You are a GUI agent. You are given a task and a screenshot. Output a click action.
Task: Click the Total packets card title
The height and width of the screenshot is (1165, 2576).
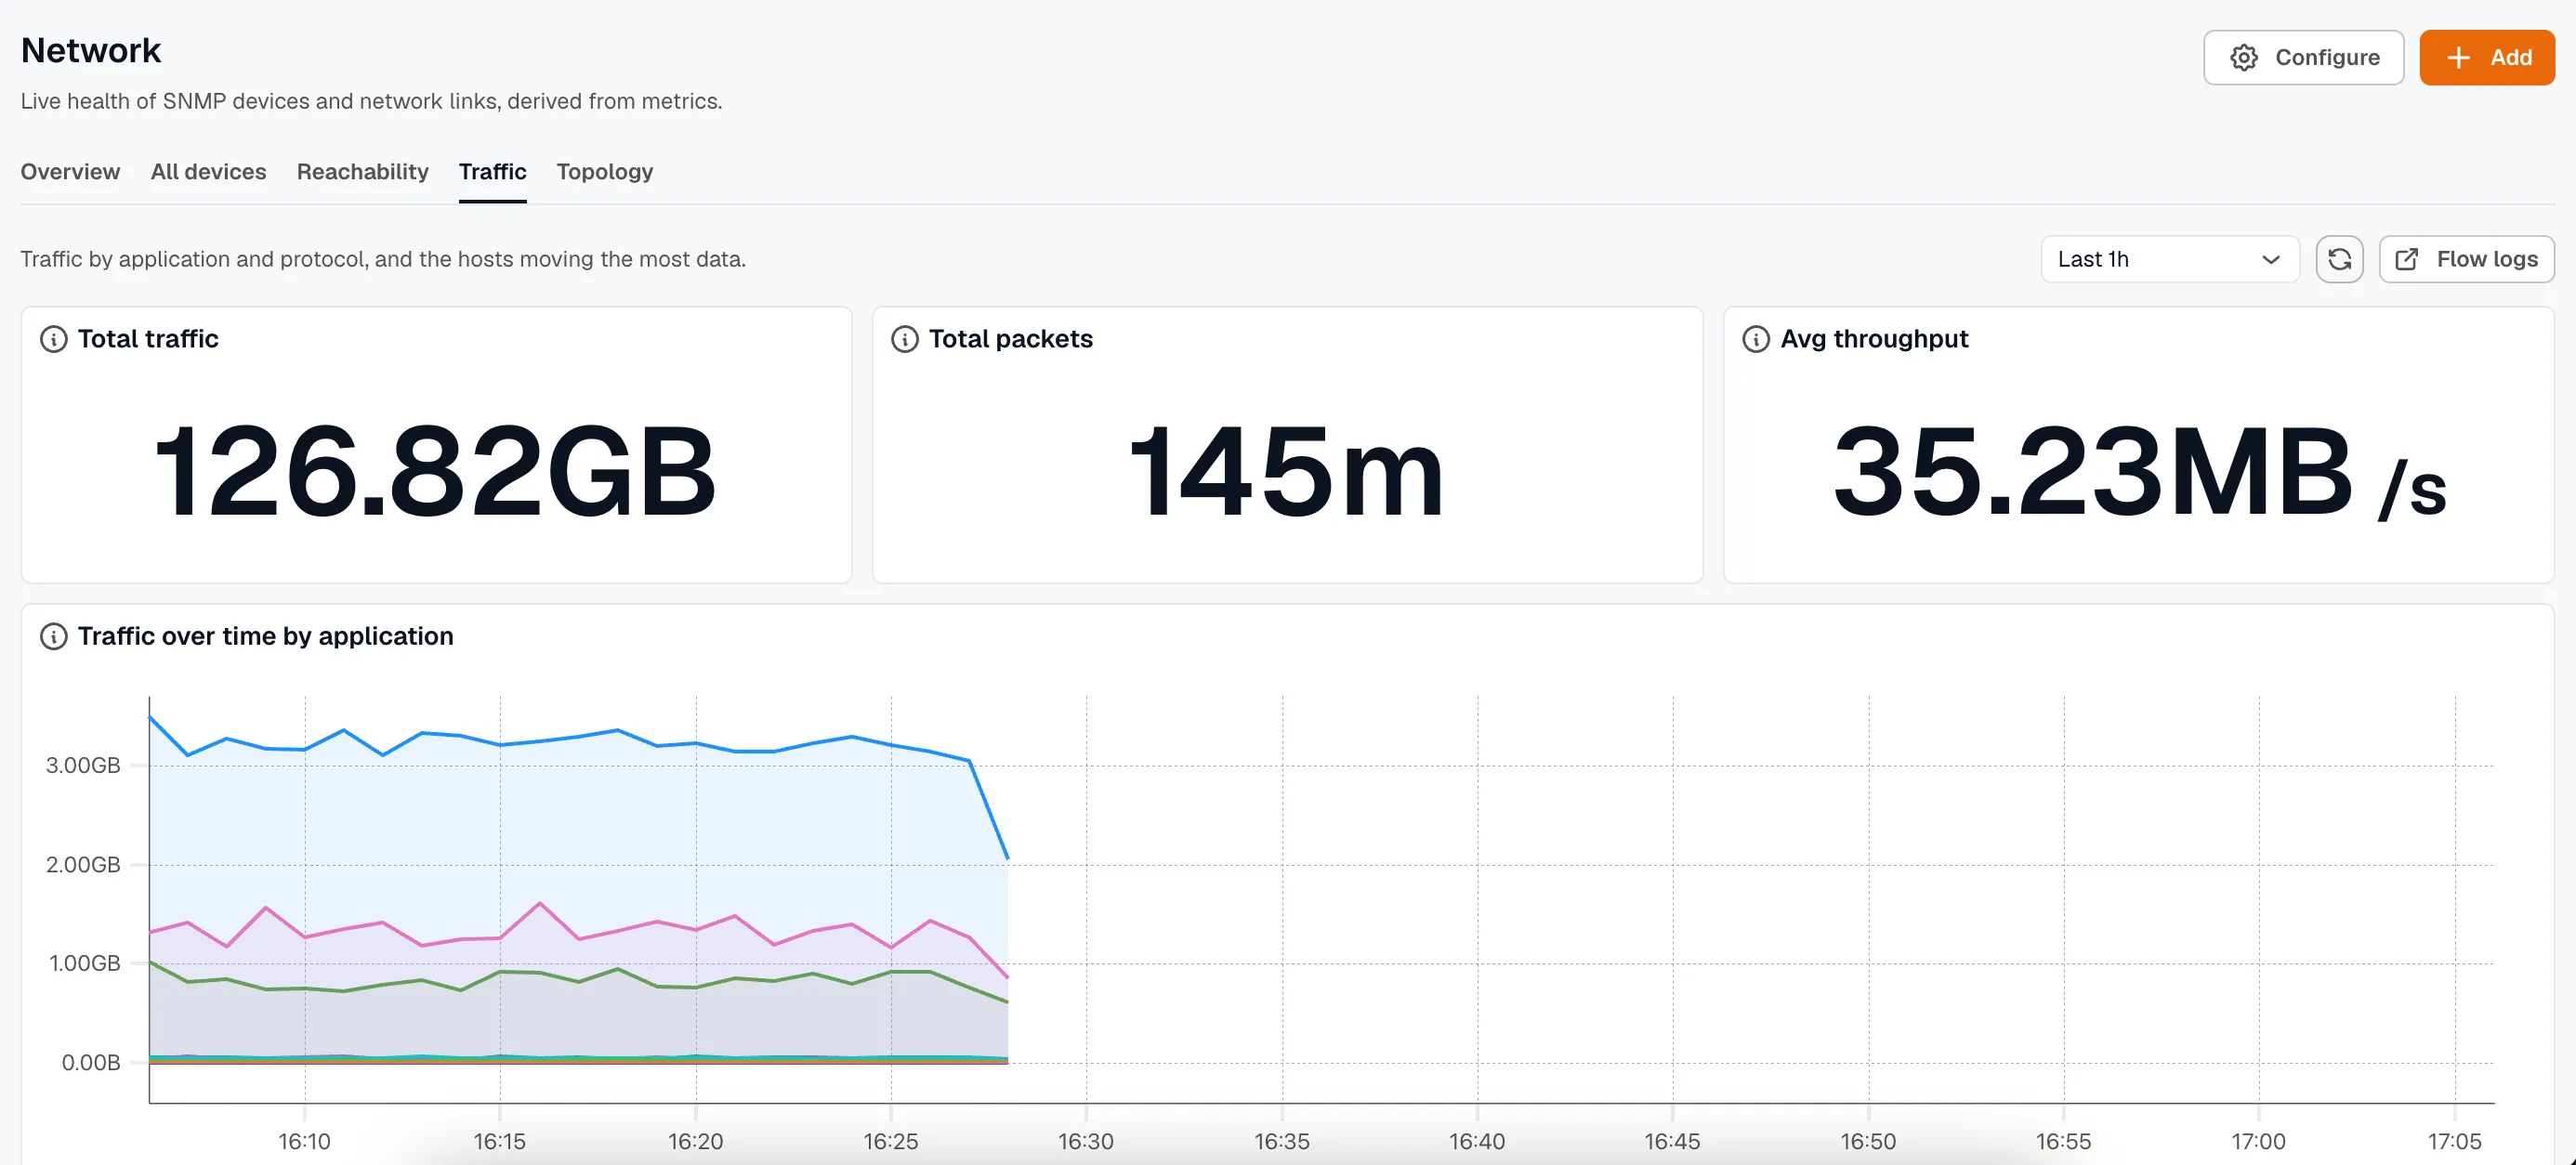[x=1010, y=339]
